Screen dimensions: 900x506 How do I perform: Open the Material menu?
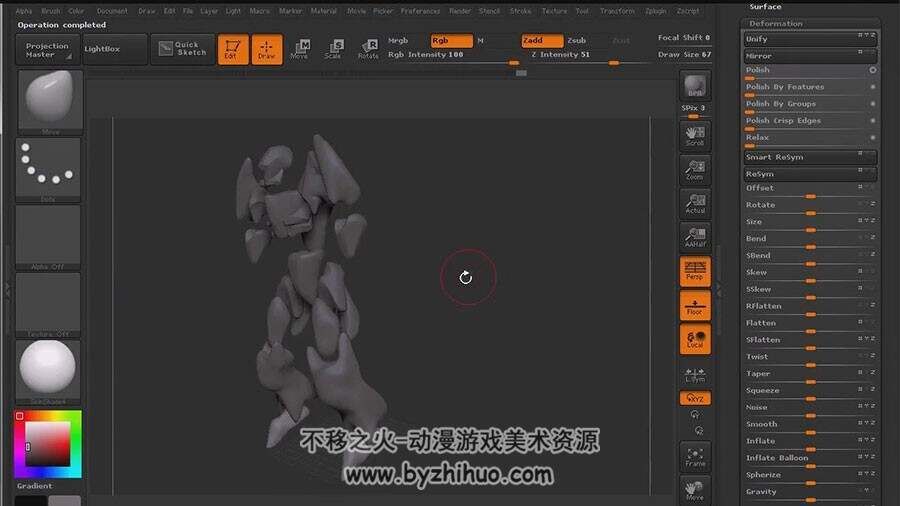click(x=324, y=11)
